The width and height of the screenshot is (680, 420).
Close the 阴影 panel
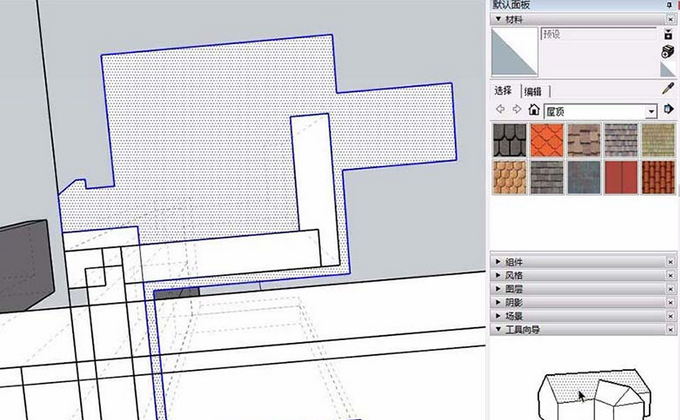(x=670, y=302)
